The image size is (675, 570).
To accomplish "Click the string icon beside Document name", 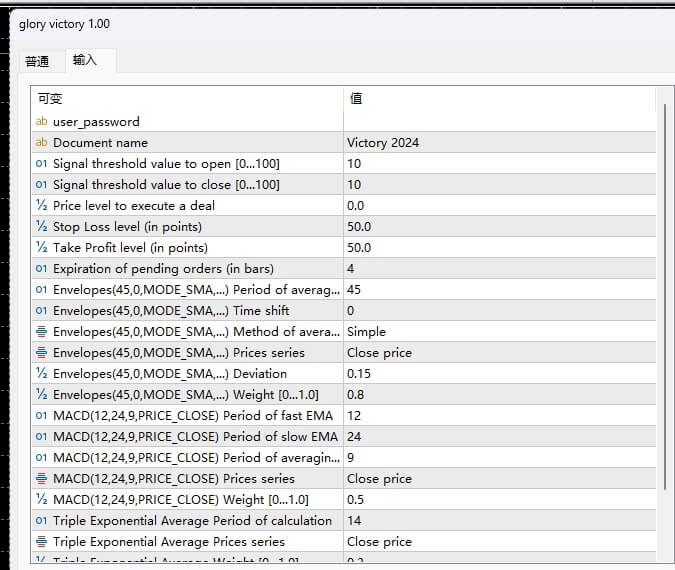I will (41, 142).
